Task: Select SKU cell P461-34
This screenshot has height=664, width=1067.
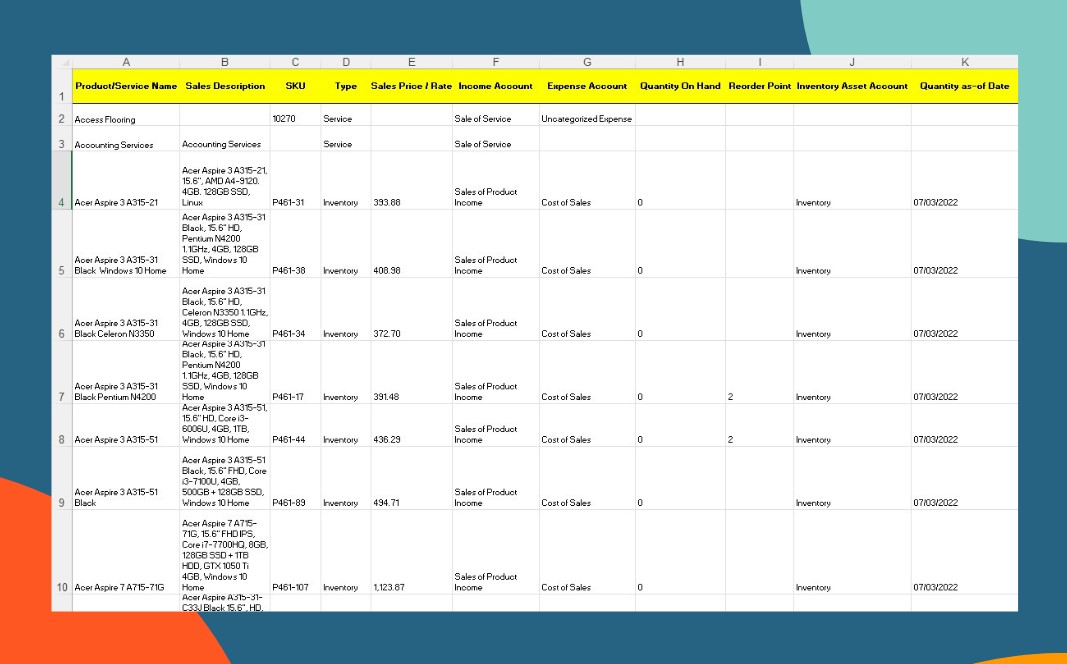Action: click(x=295, y=309)
